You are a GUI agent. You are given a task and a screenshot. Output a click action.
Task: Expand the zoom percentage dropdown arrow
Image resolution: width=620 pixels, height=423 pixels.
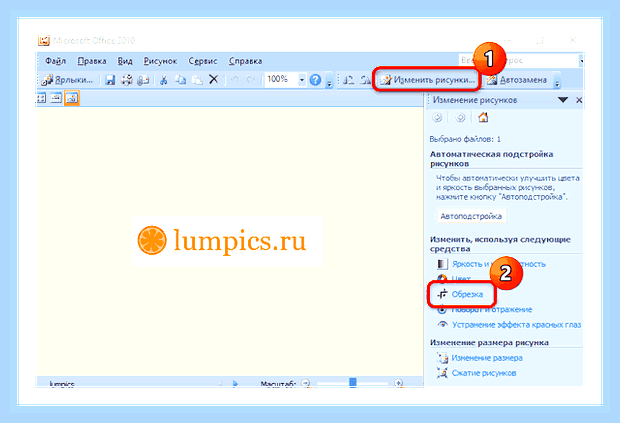(301, 80)
